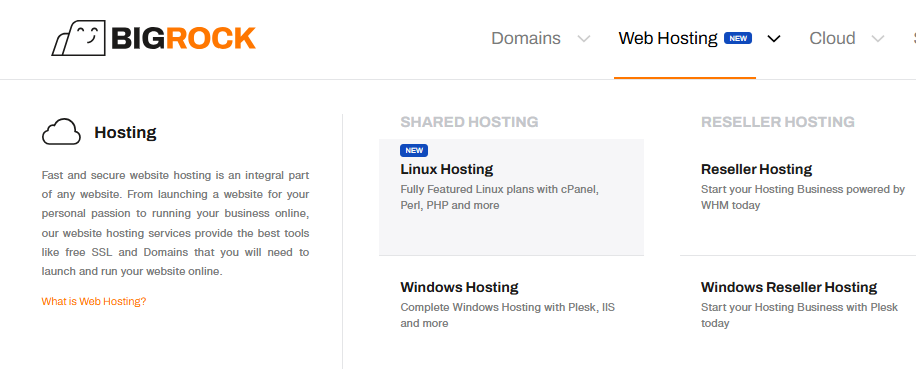Open the Cloud menu
The width and height of the screenshot is (916, 369).
tap(832, 39)
